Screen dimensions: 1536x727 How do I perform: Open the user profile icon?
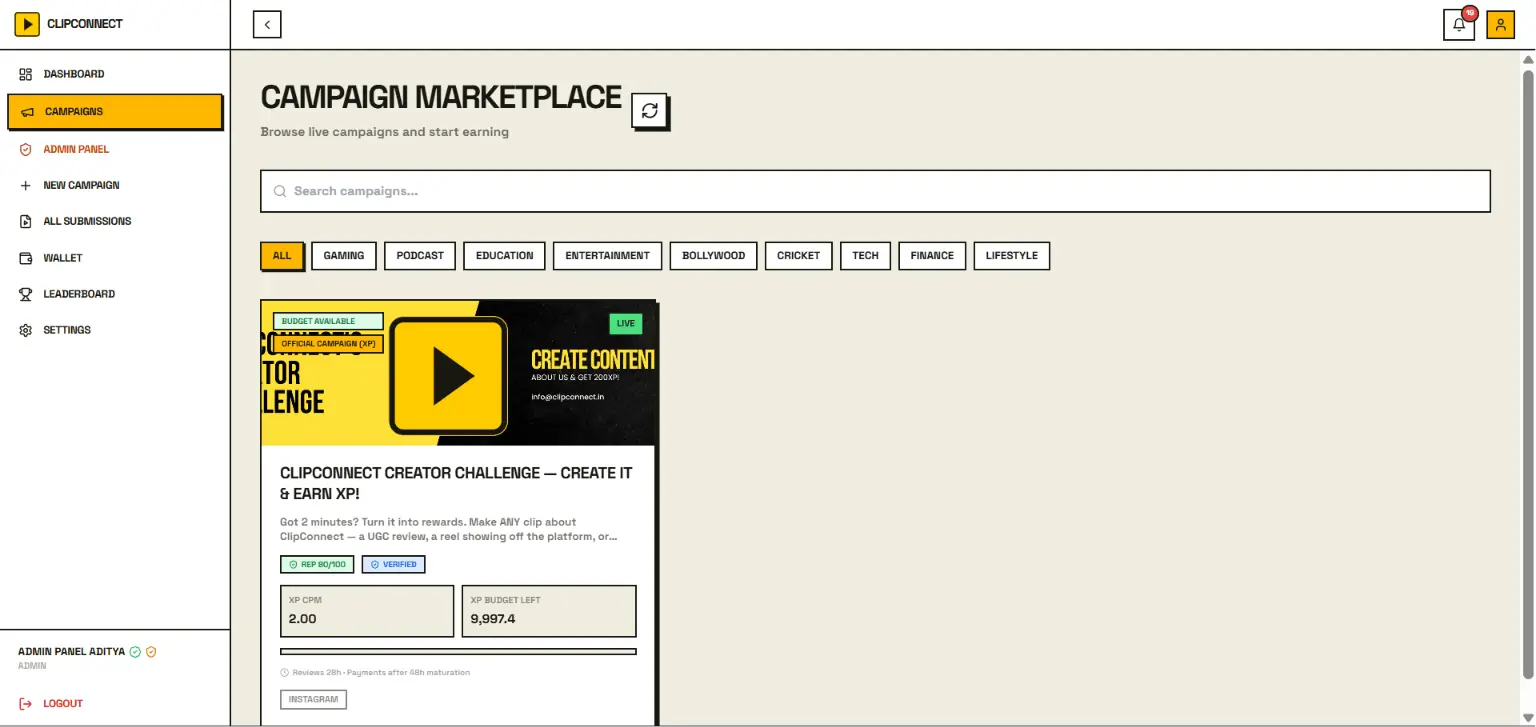[x=1500, y=25]
